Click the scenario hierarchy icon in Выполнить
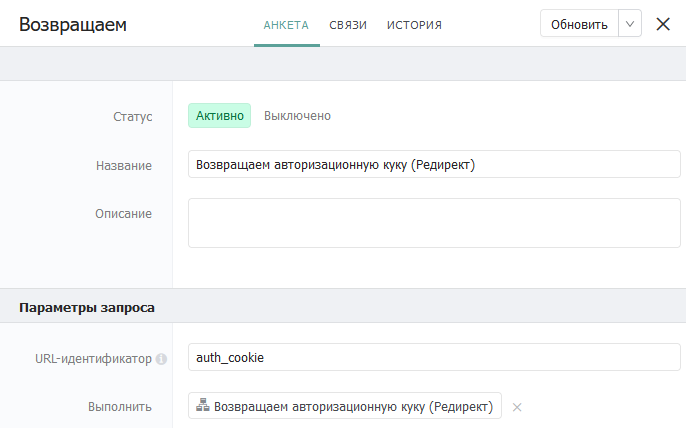 202,405
